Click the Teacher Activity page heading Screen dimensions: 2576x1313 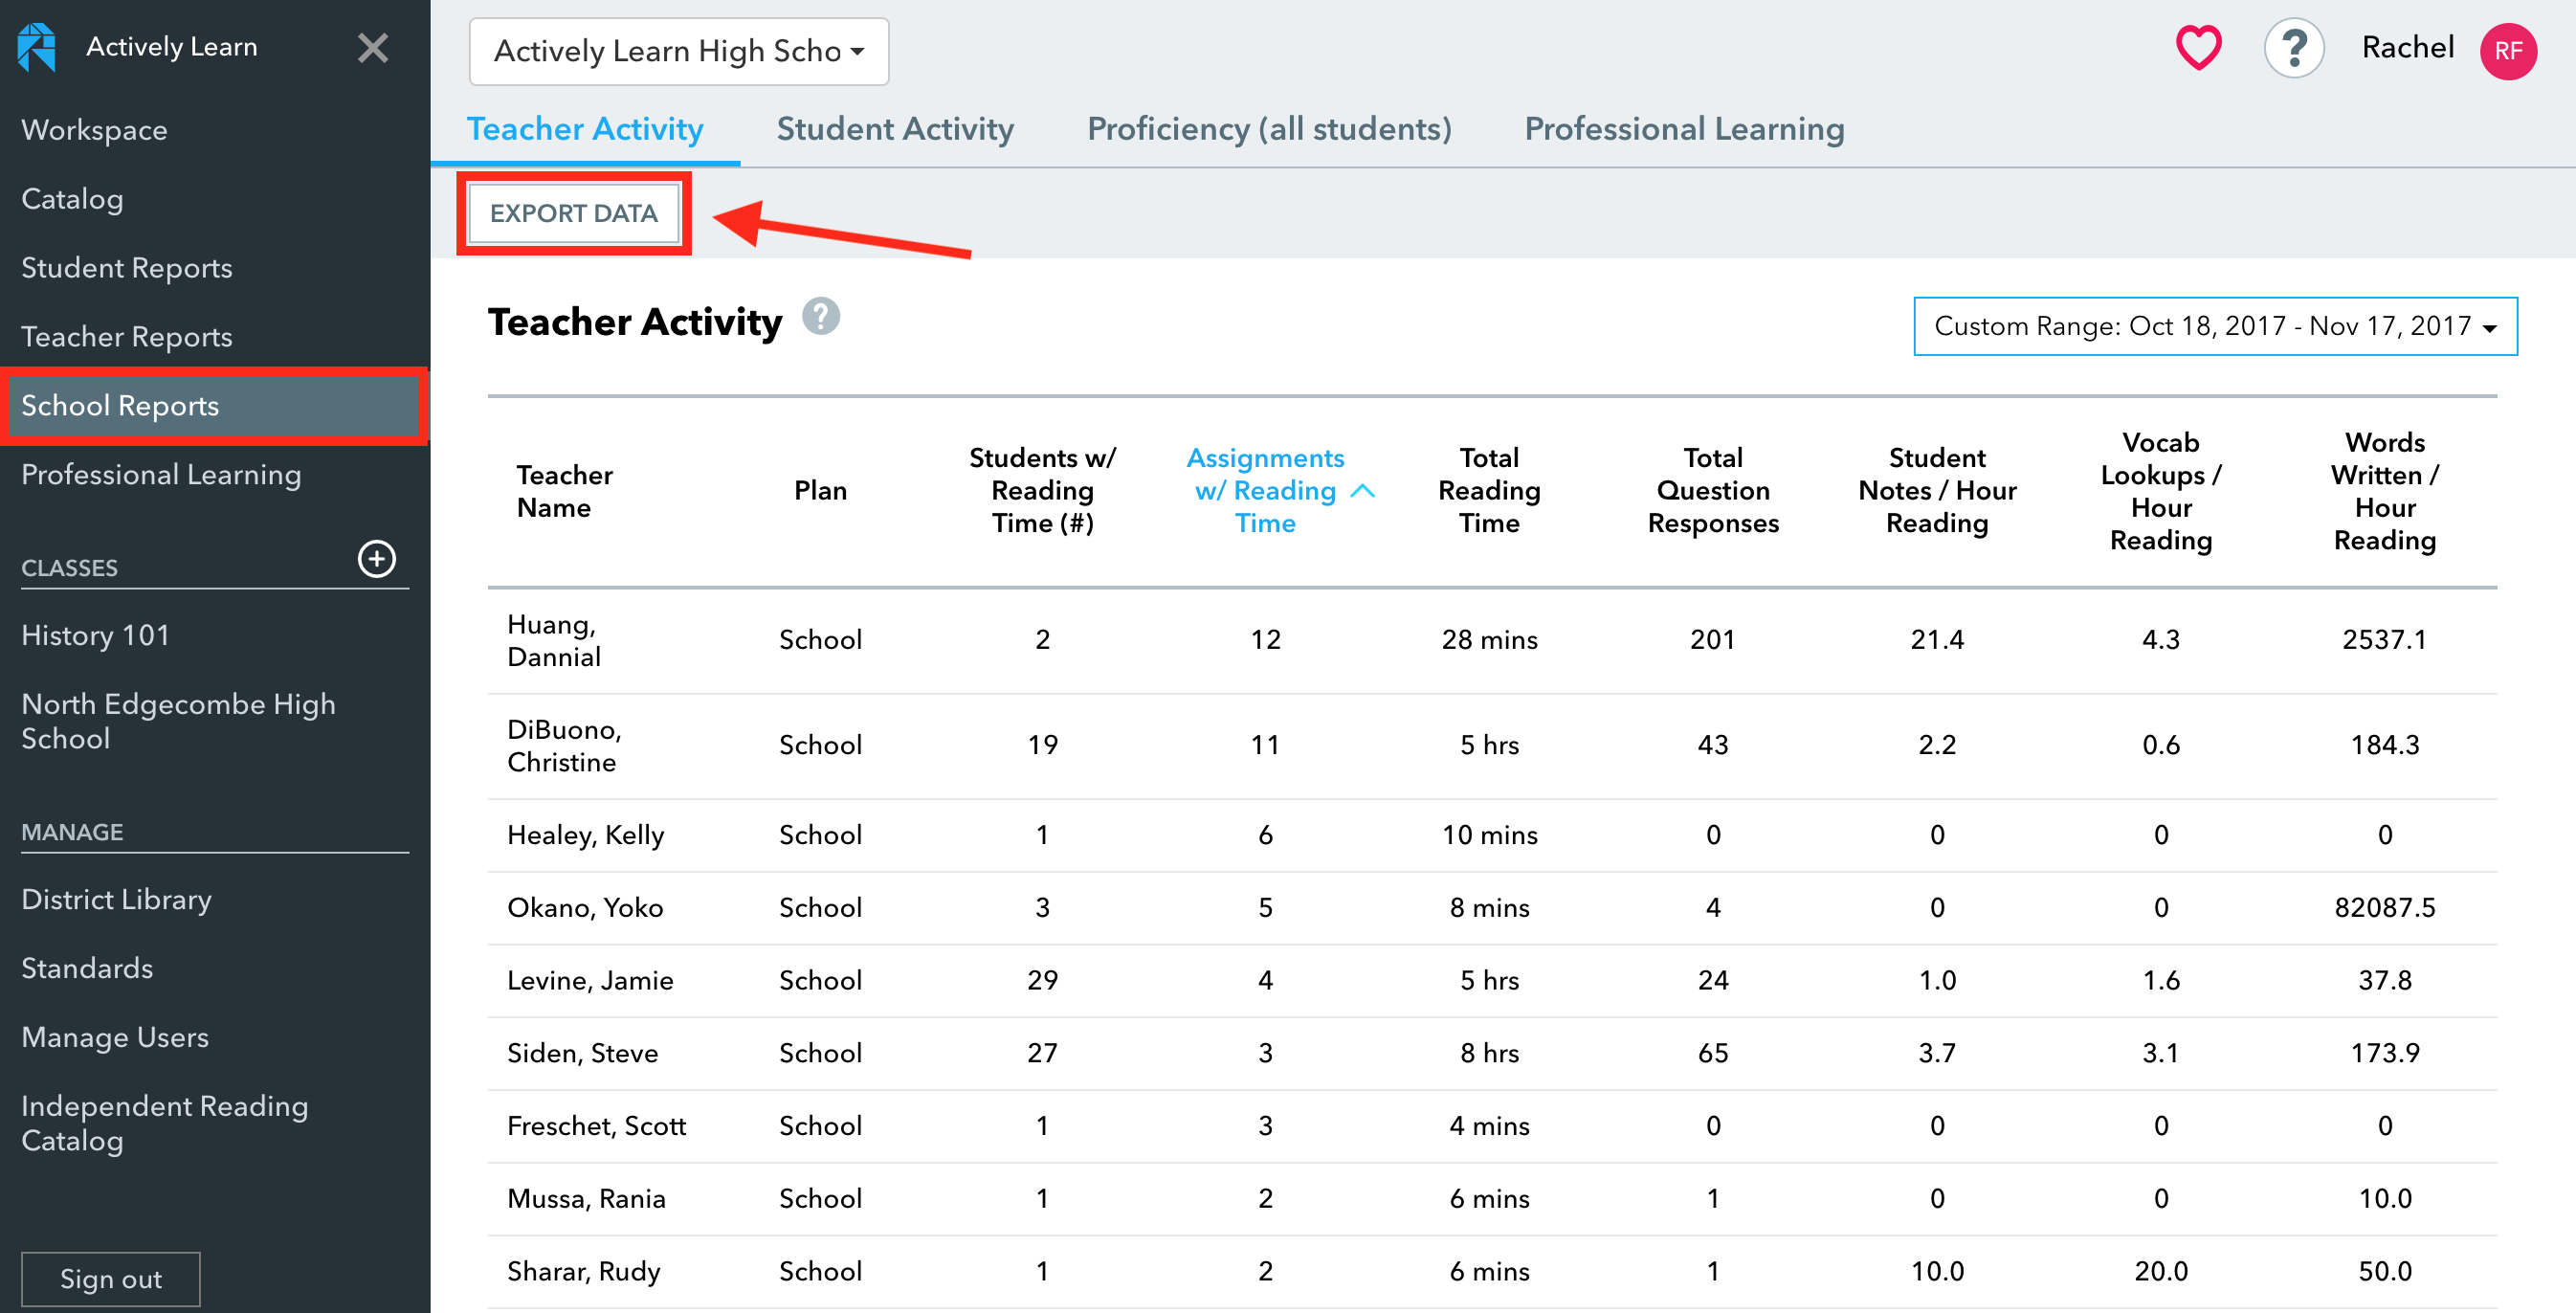[x=634, y=322]
